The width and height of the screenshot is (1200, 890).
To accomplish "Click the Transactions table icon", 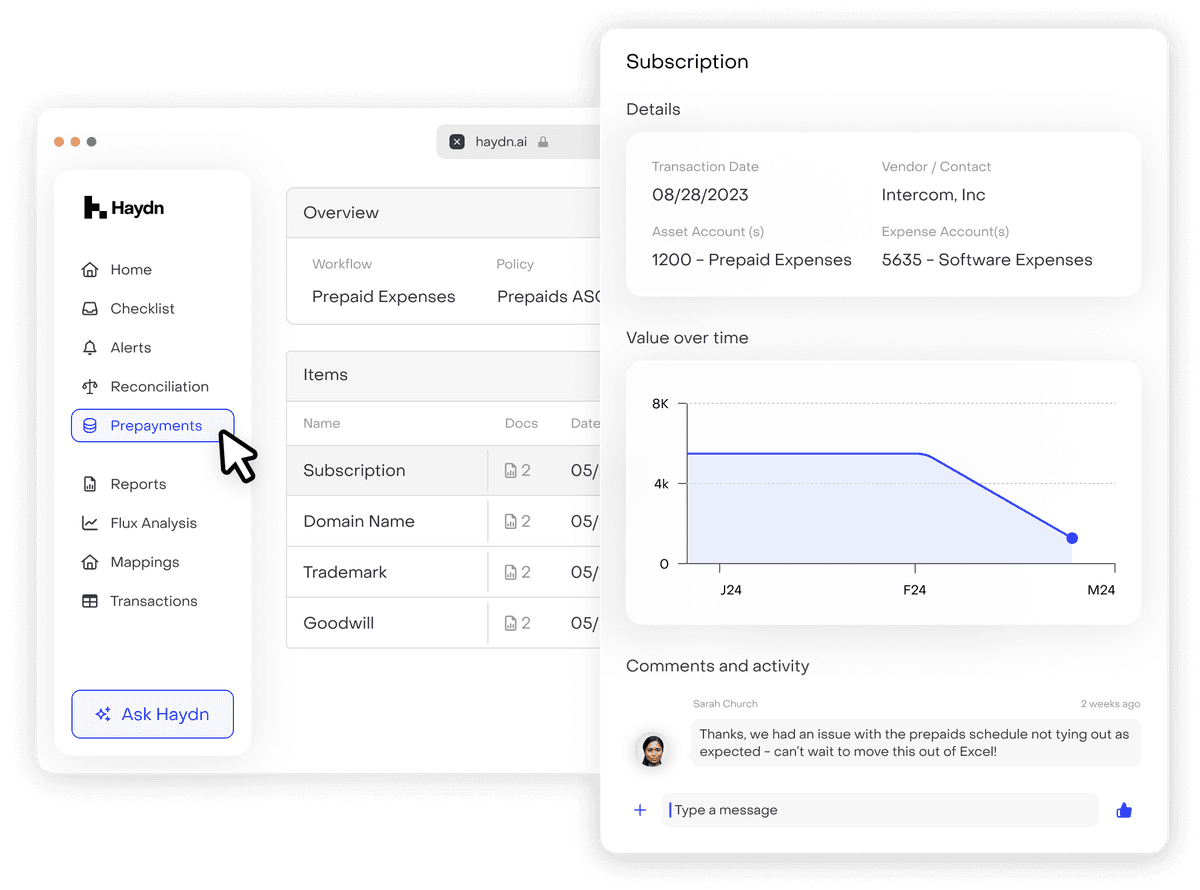I will click(x=90, y=602).
